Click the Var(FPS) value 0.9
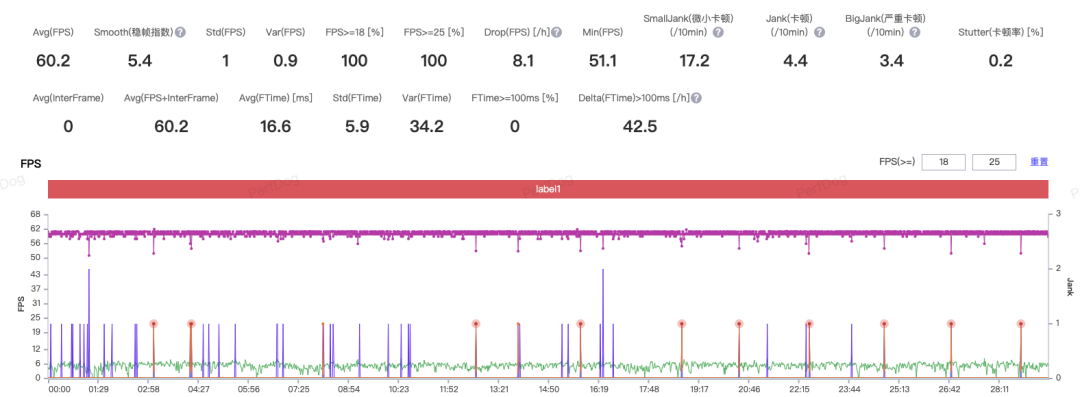Screen dimensions: 1080x397 285,61
